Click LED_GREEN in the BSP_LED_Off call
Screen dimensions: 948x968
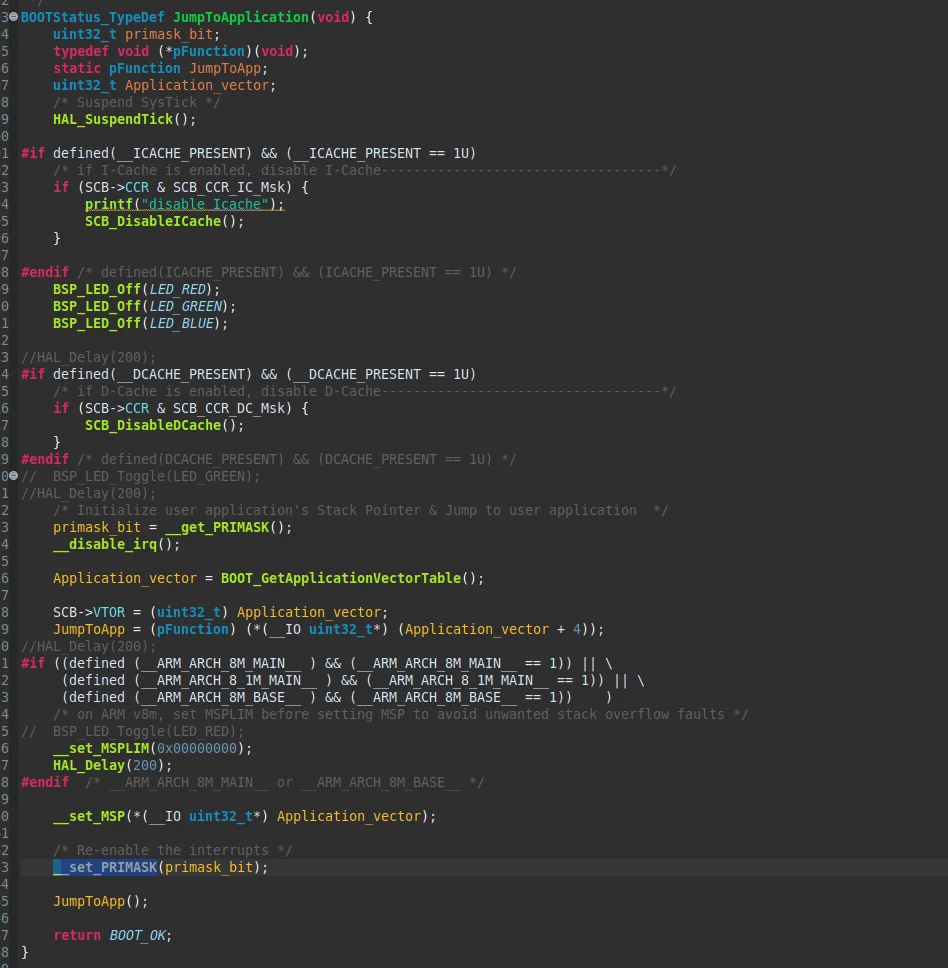[x=185, y=306]
